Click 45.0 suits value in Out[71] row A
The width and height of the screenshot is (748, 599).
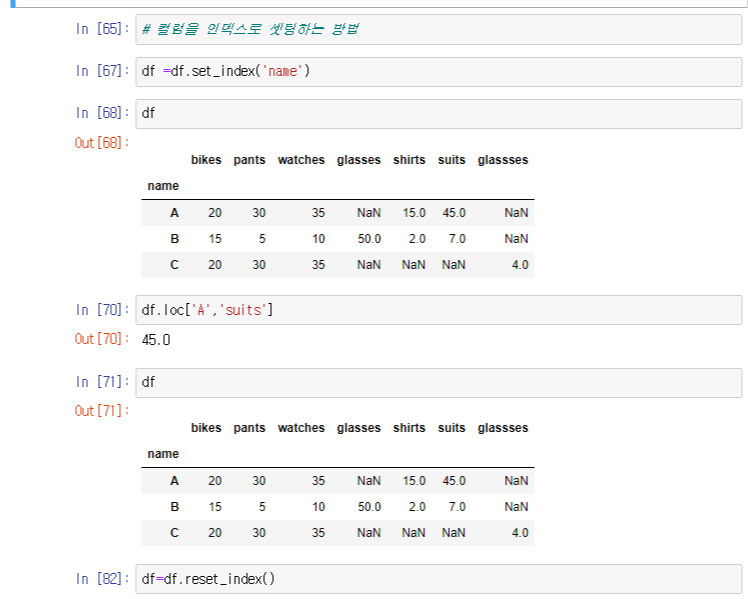coord(454,481)
